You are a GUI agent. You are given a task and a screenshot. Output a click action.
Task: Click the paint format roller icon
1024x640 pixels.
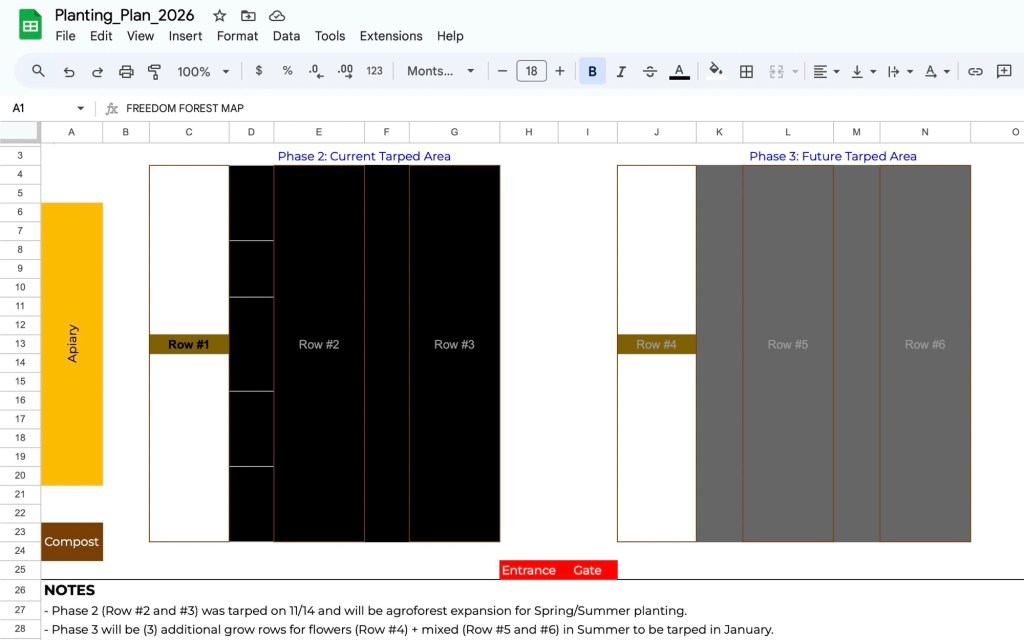click(154, 71)
